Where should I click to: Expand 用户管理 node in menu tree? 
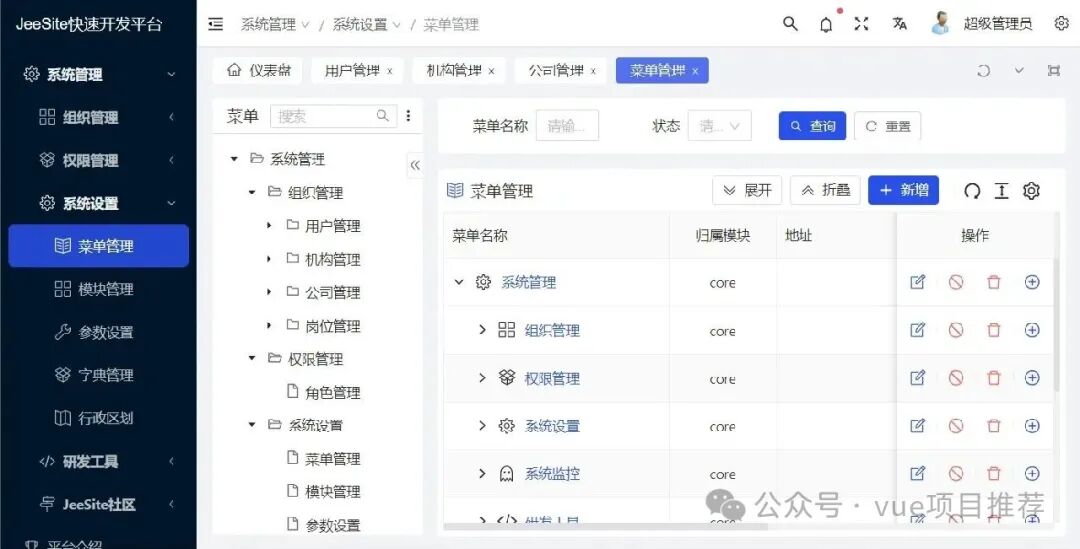[x=269, y=226]
